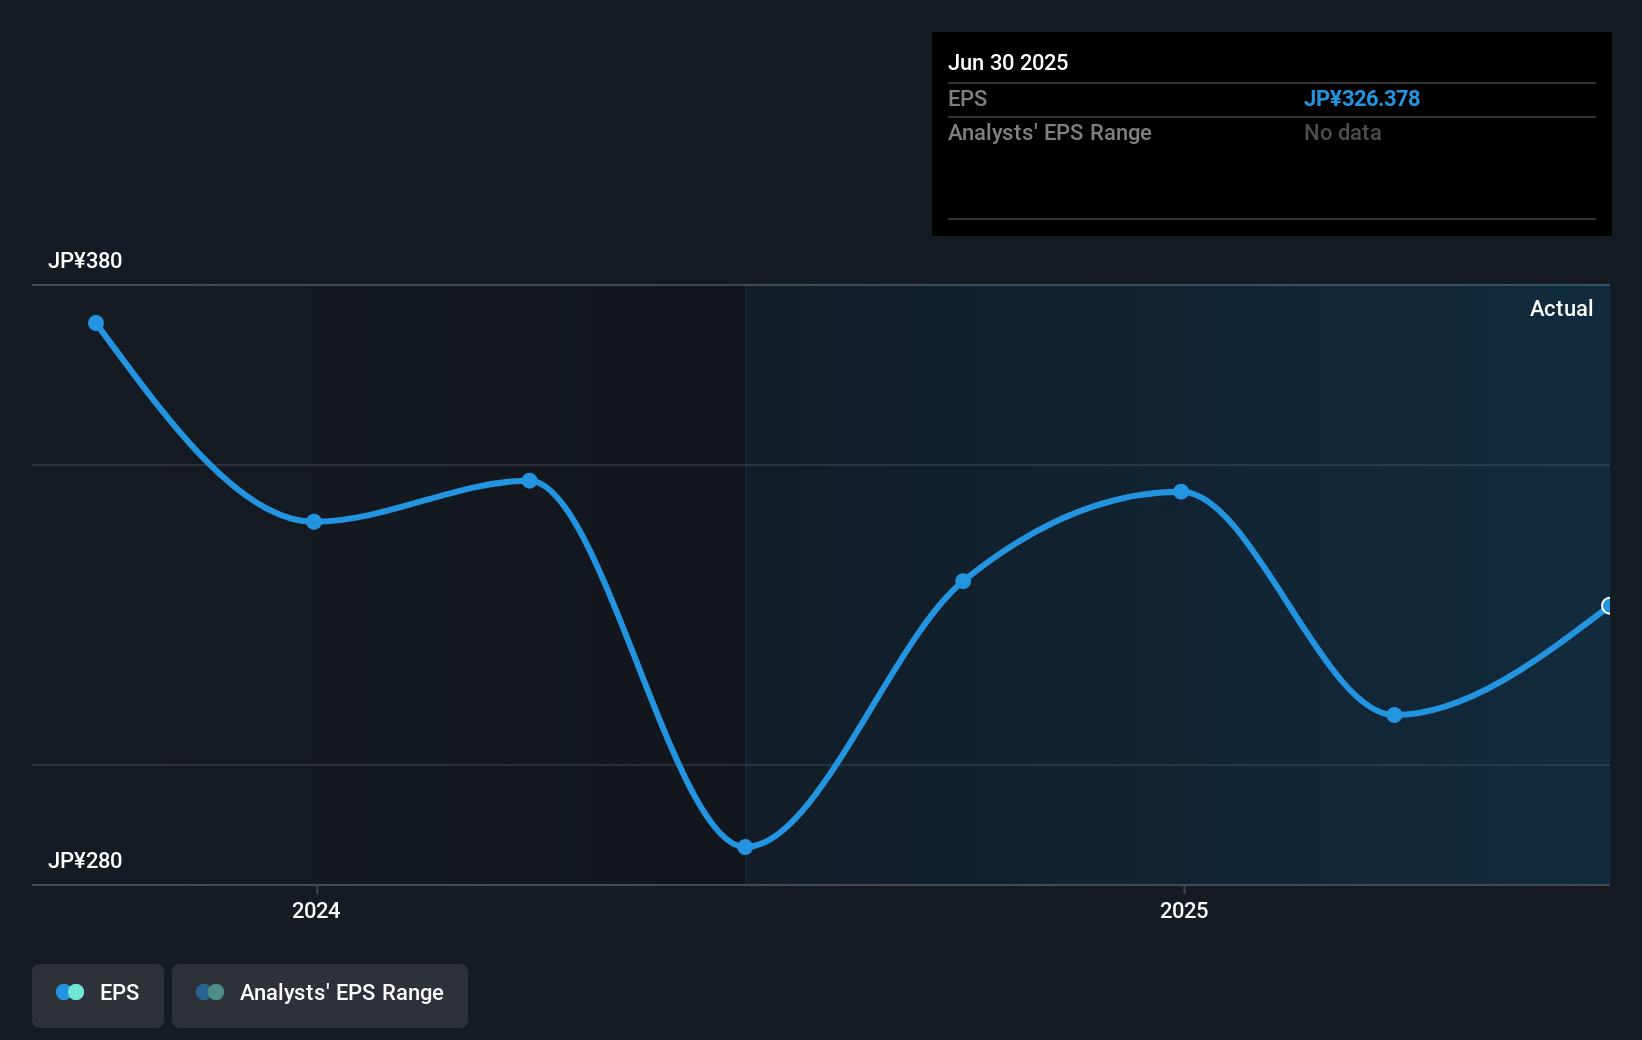1642x1040 pixels.
Task: Select the lowest EPS data point on chart
Action: pos(745,847)
